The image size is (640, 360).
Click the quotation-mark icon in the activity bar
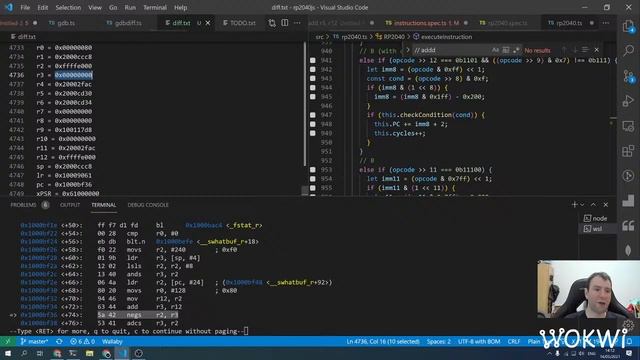629,225
